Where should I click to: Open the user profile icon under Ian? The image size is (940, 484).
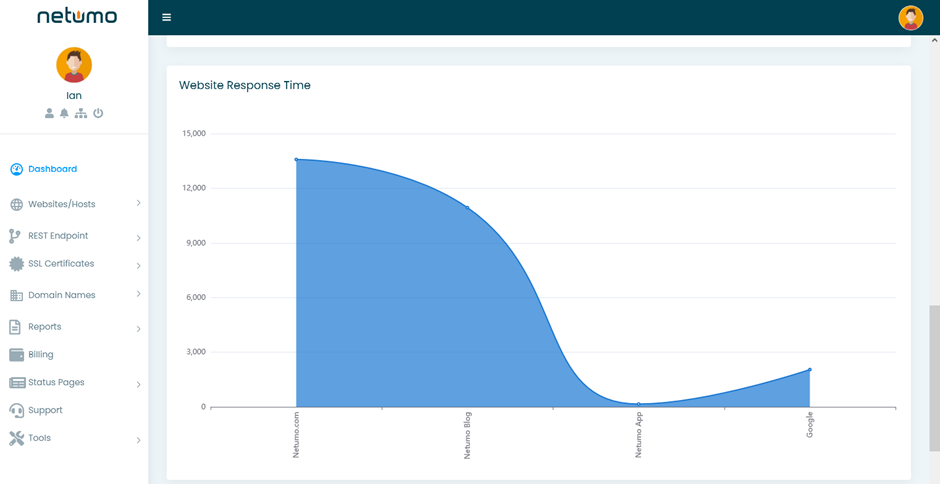[x=50, y=113]
